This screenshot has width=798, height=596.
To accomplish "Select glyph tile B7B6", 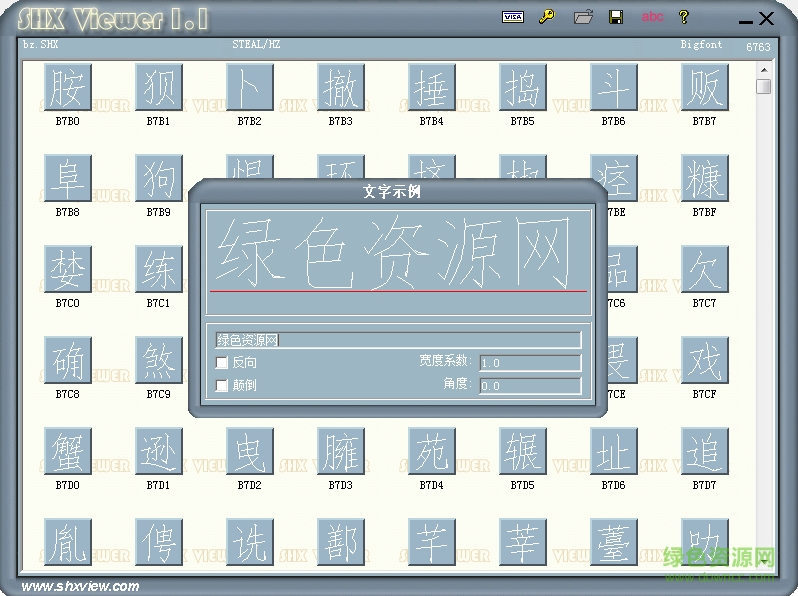I will coord(614,87).
